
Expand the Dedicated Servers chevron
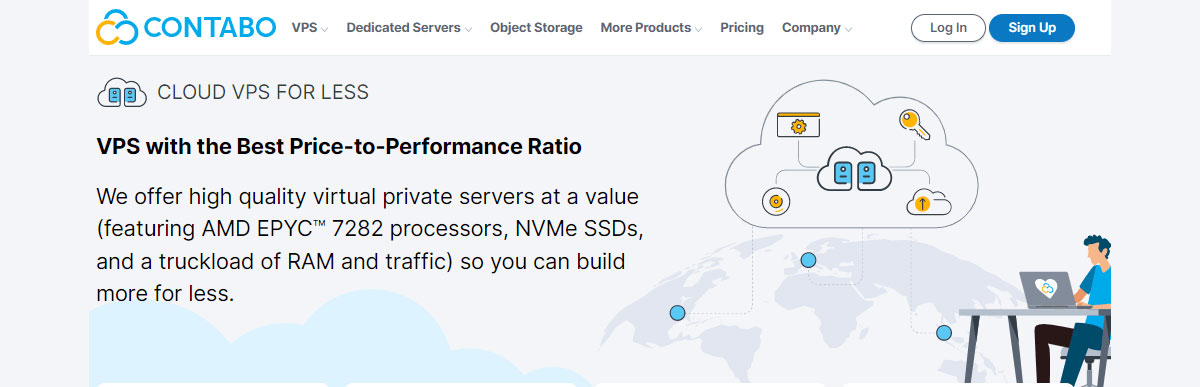[x=468, y=29]
